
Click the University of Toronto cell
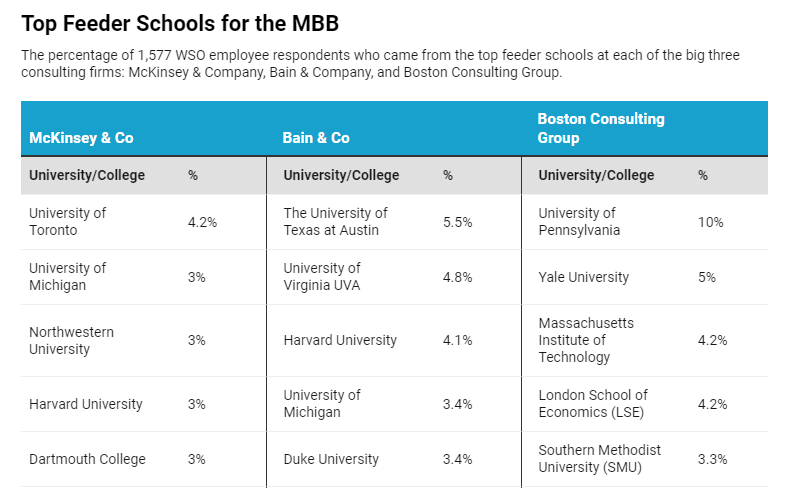pyautogui.click(x=67, y=222)
